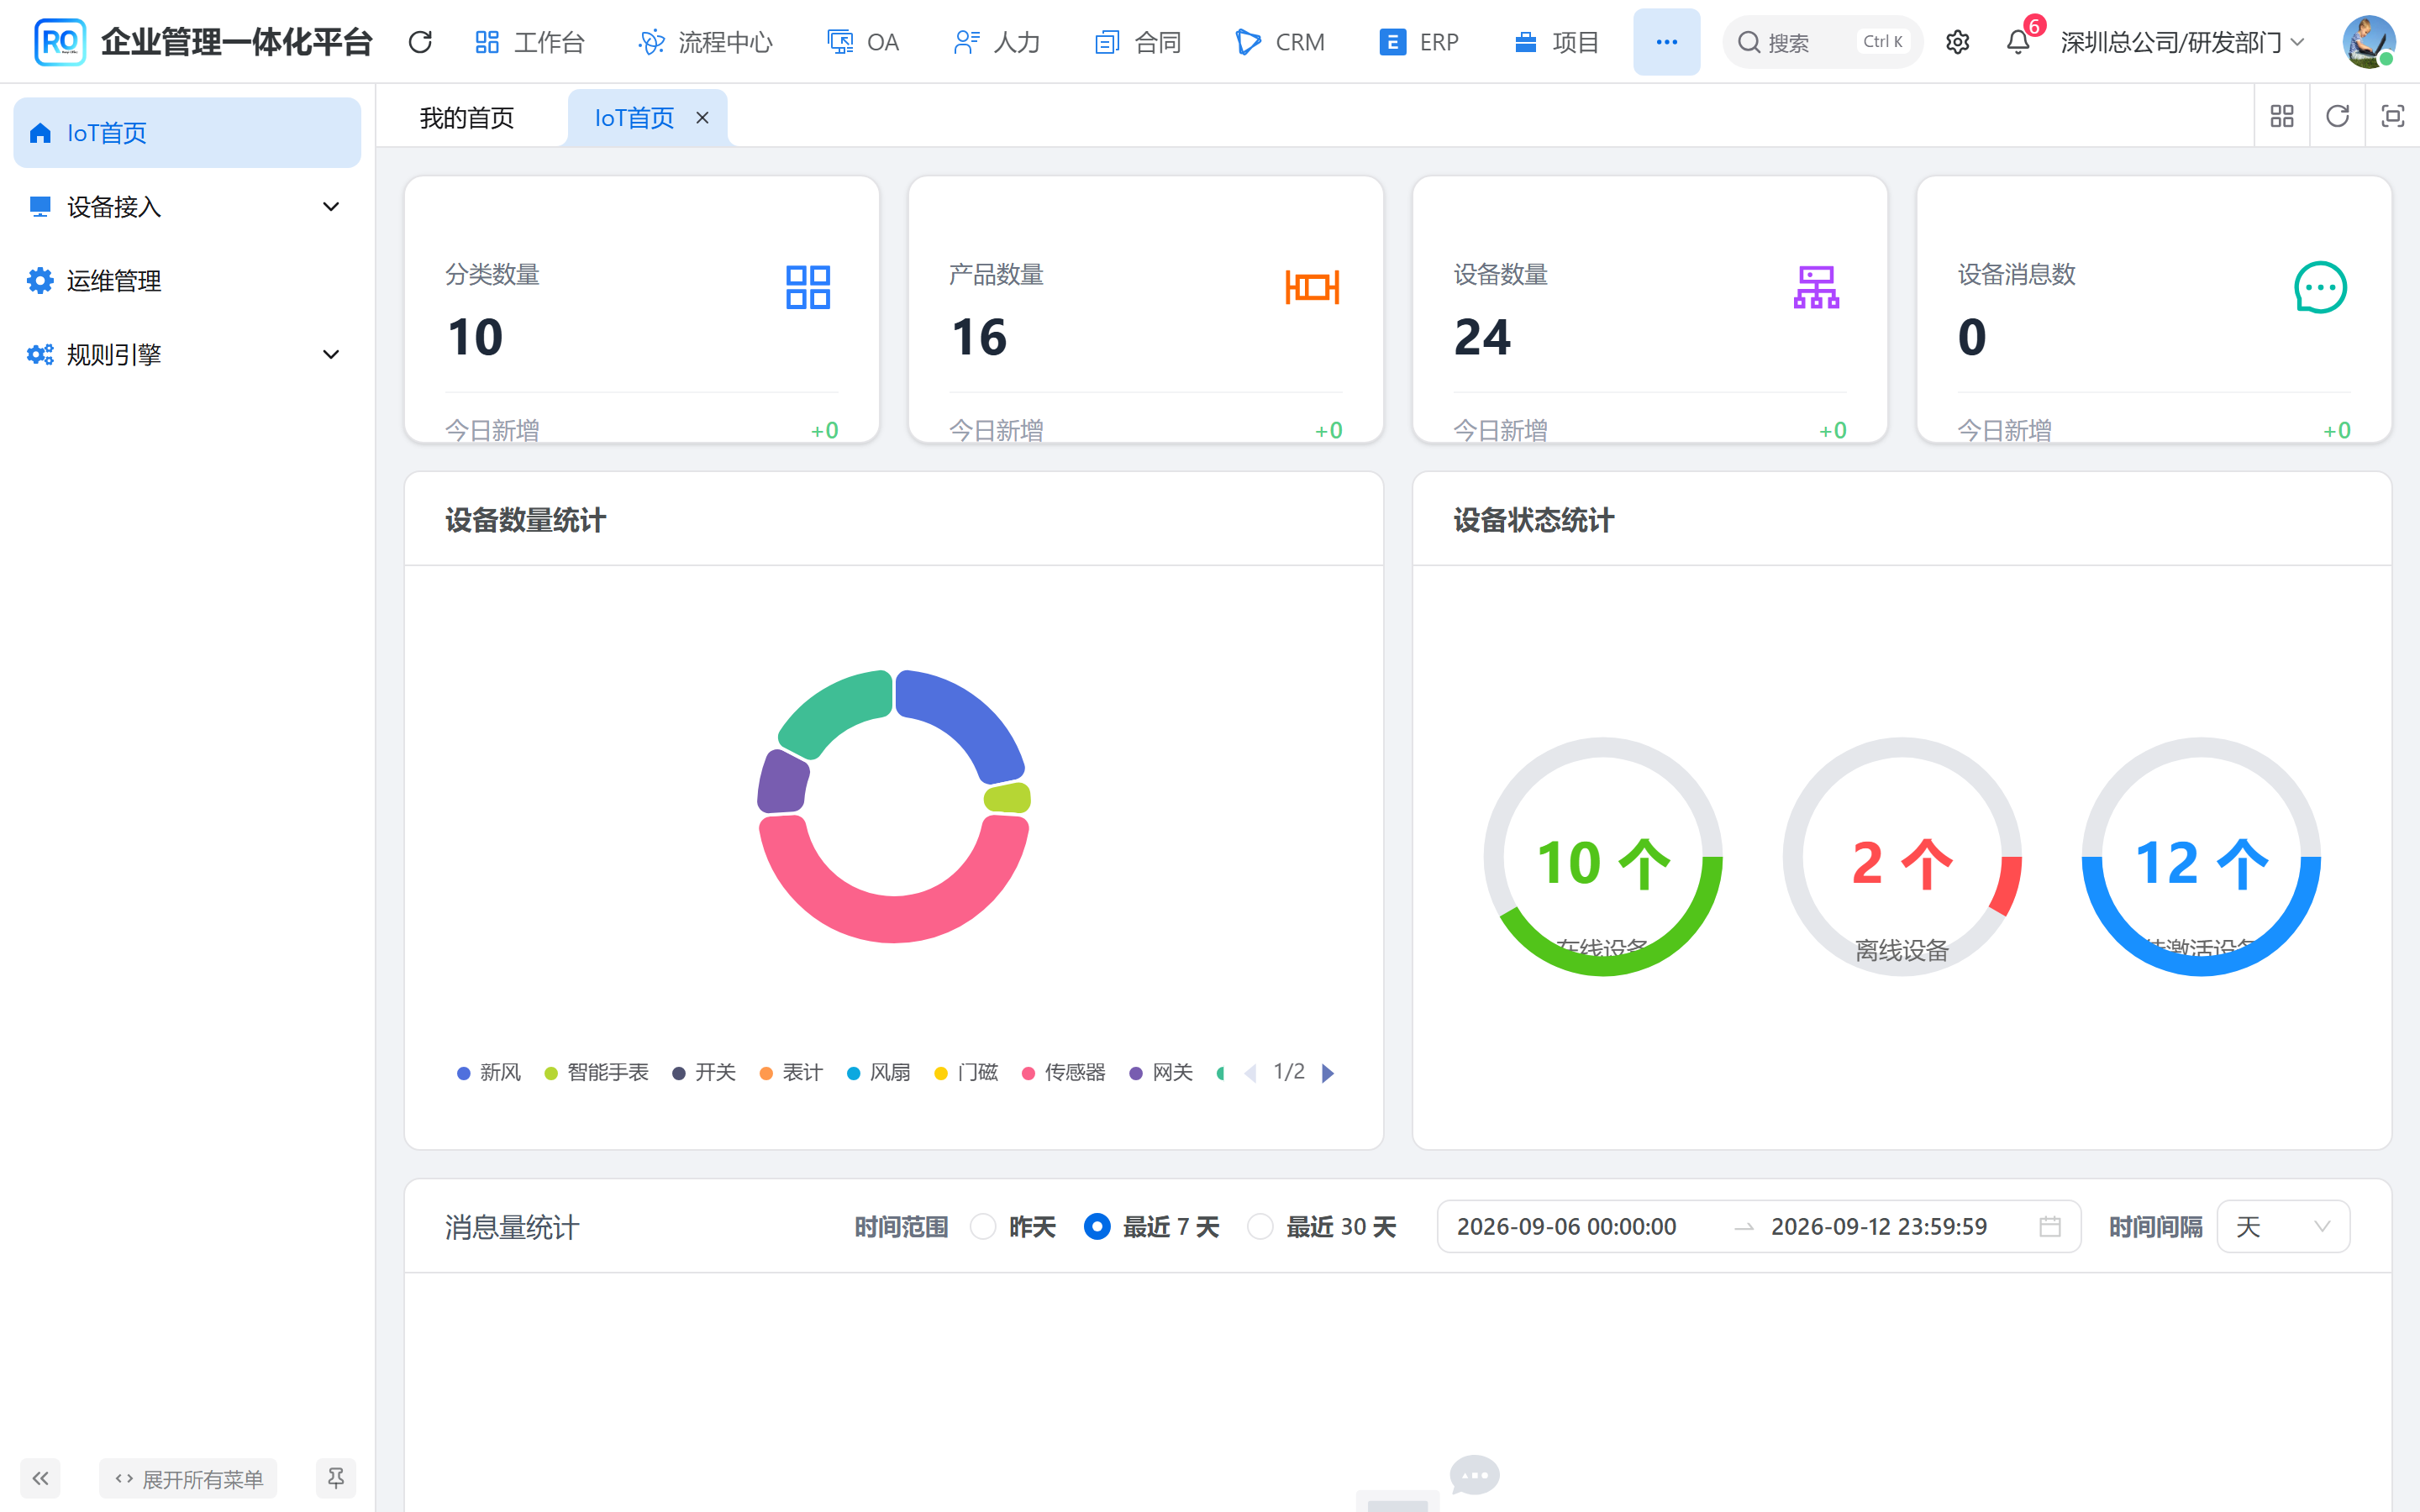The height and width of the screenshot is (1512, 2420).
Task: Close the IoT首页 tab
Action: [x=703, y=118]
